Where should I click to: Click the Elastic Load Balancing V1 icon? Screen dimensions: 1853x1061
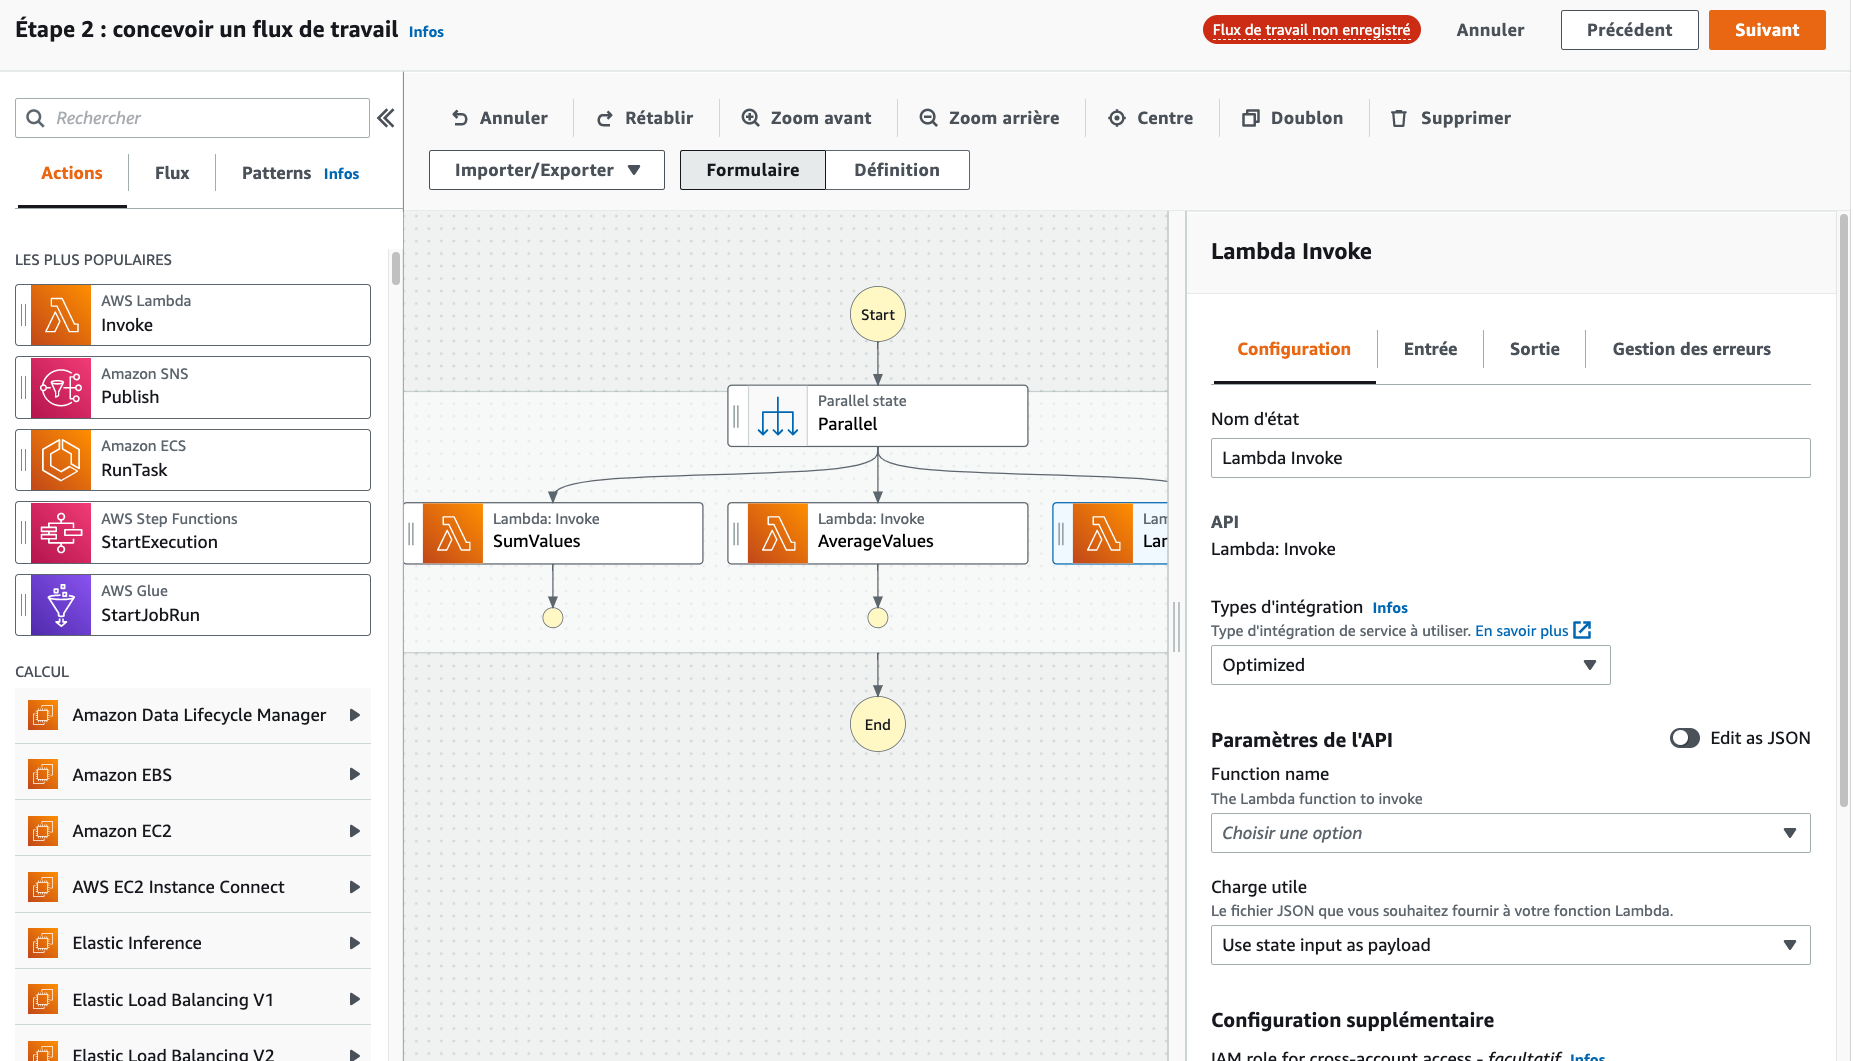(x=43, y=999)
